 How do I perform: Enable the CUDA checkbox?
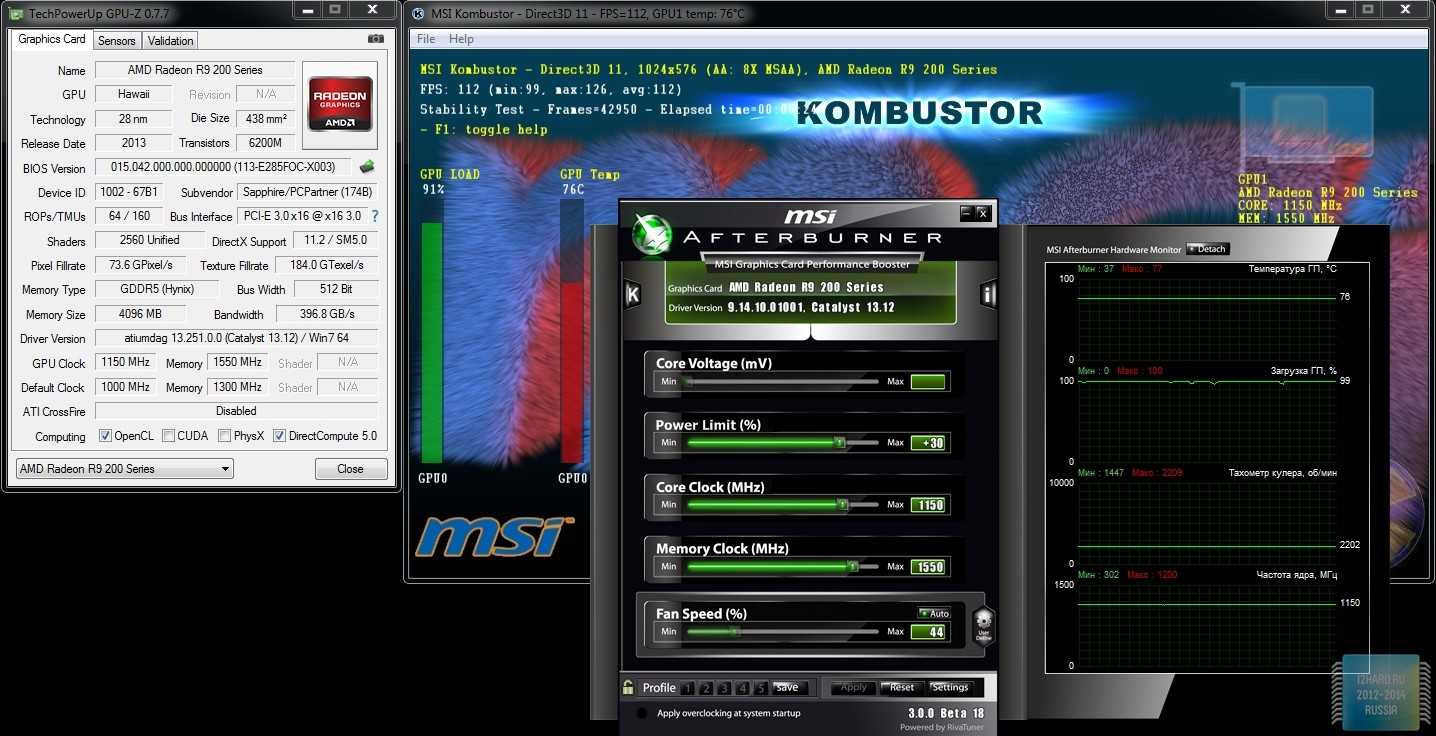click(x=168, y=436)
